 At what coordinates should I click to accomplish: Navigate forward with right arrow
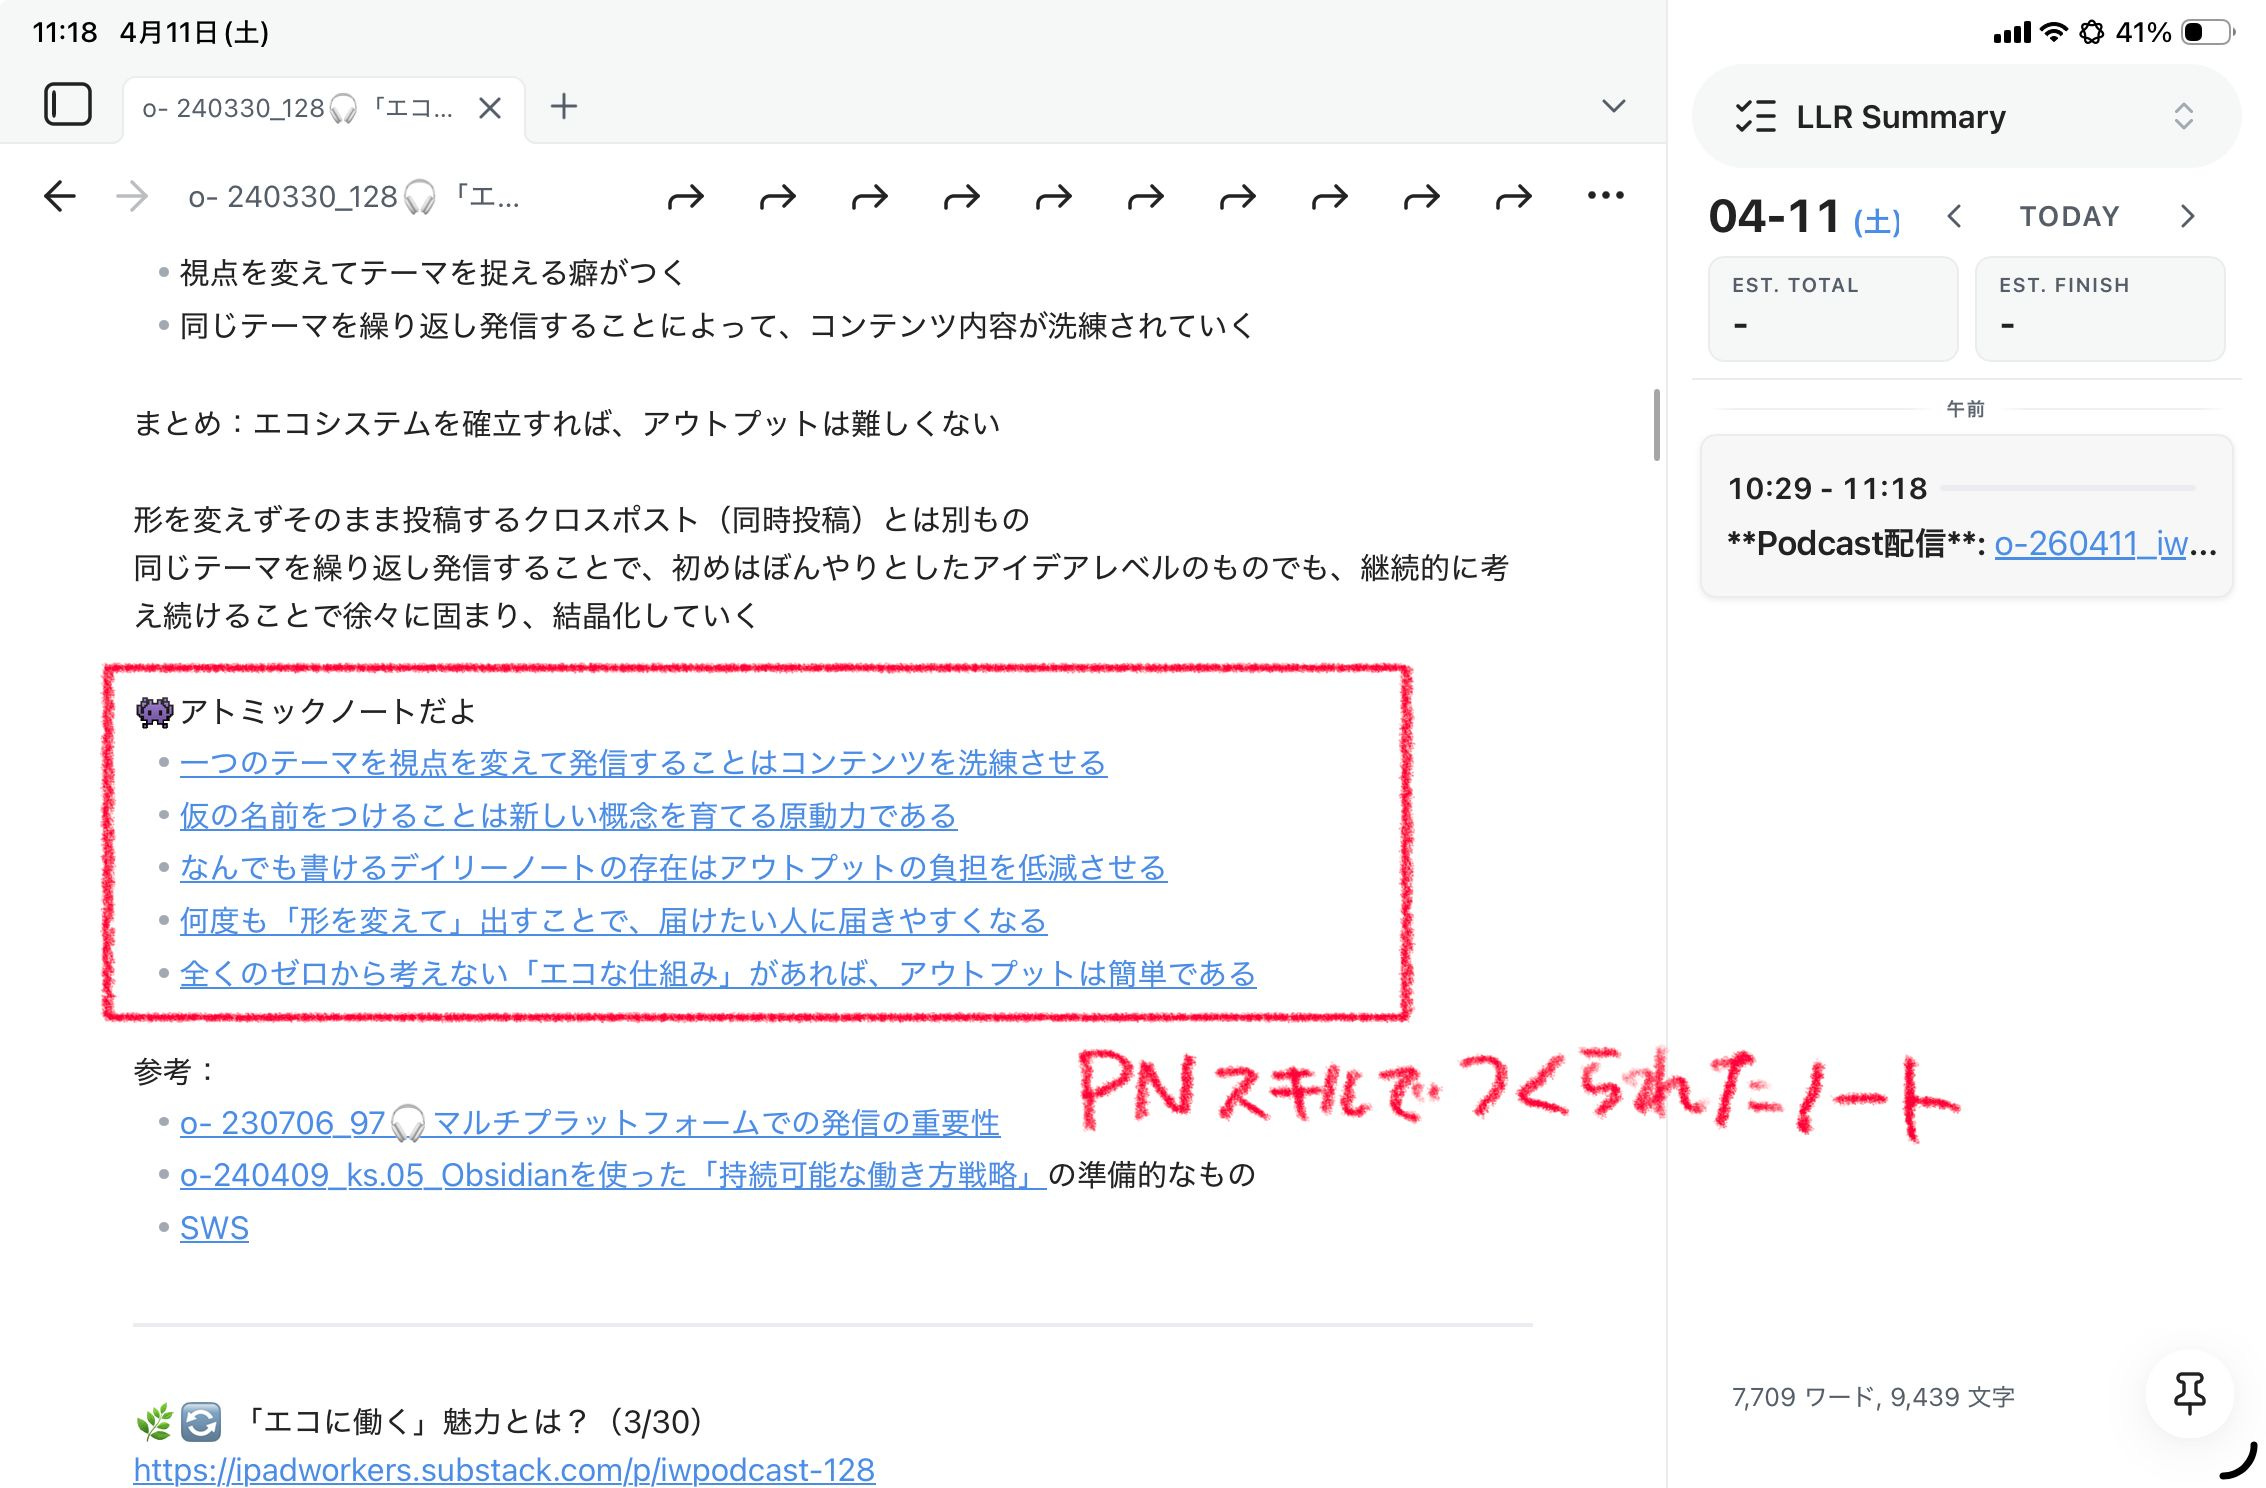pyautogui.click(x=132, y=196)
